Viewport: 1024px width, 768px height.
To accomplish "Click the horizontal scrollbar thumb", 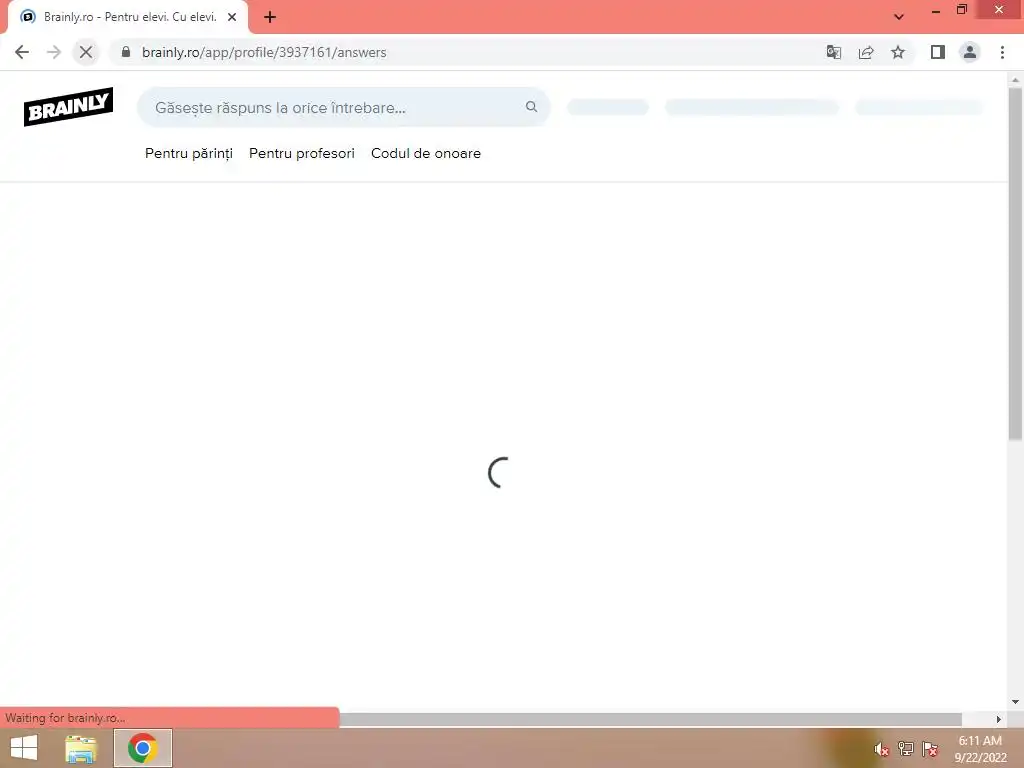I will click(x=650, y=719).
